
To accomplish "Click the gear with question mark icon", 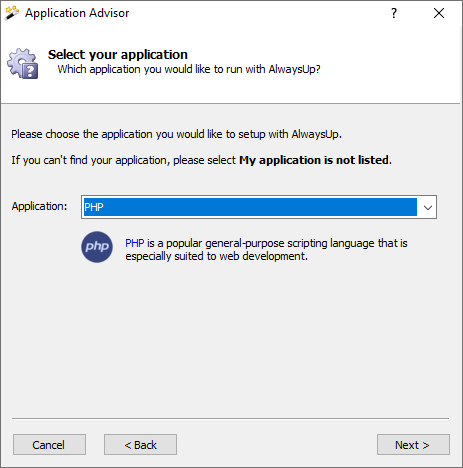I will 22,63.
